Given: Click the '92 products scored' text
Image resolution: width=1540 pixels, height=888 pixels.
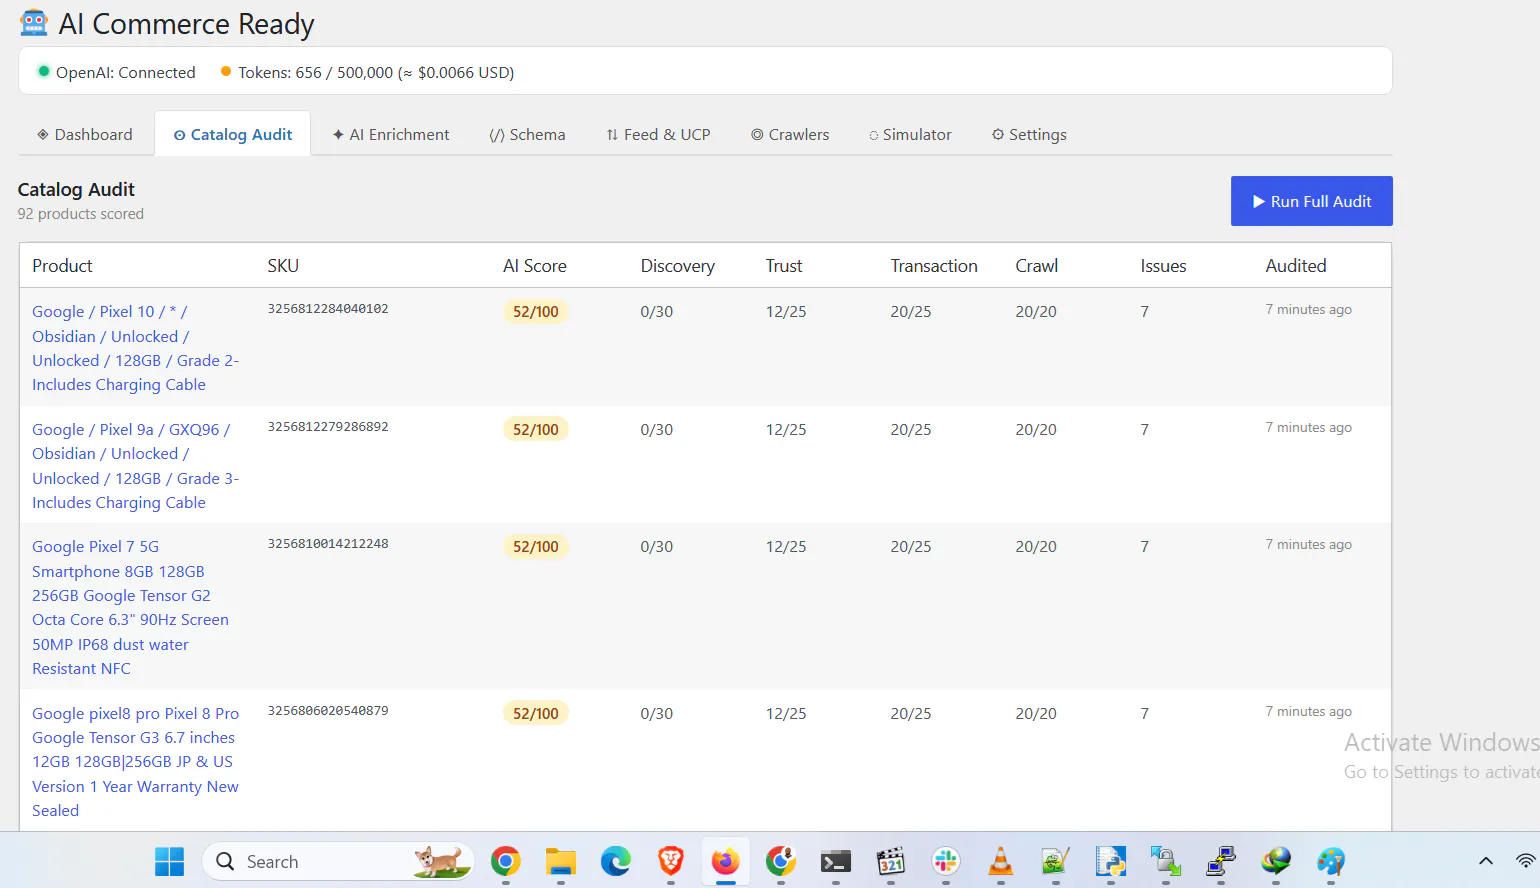Looking at the screenshot, I should coord(81,214).
